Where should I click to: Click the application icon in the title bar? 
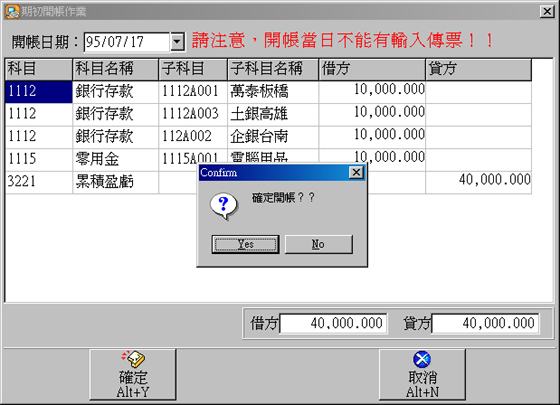click(x=12, y=11)
